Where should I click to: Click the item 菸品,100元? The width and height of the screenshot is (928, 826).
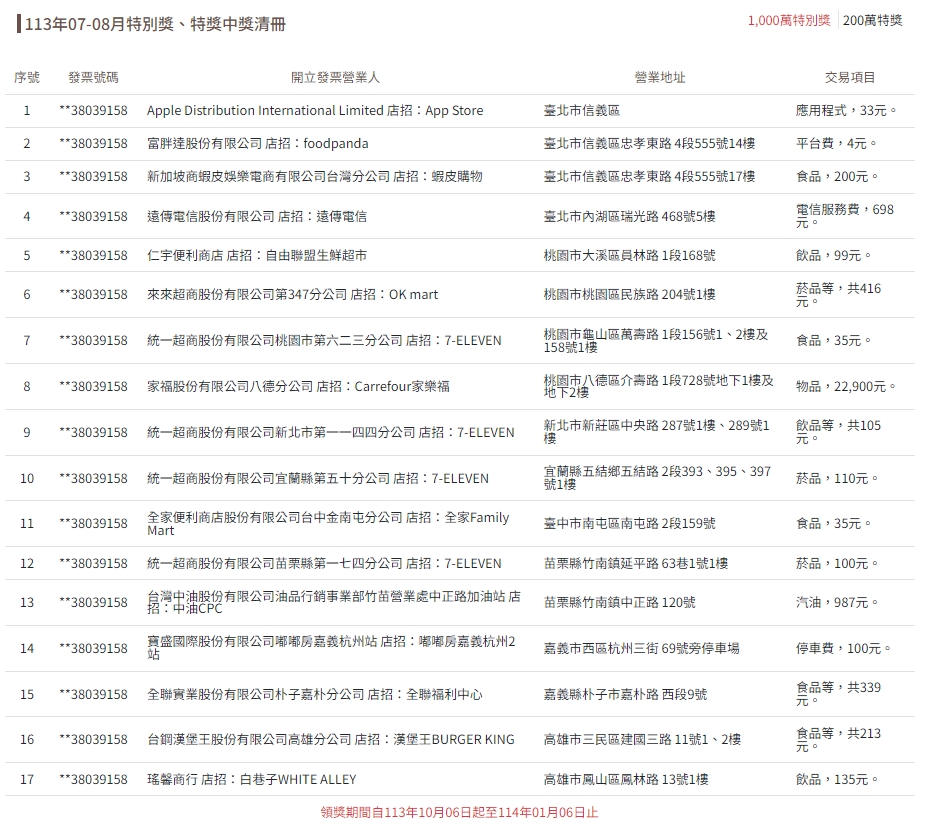click(837, 564)
